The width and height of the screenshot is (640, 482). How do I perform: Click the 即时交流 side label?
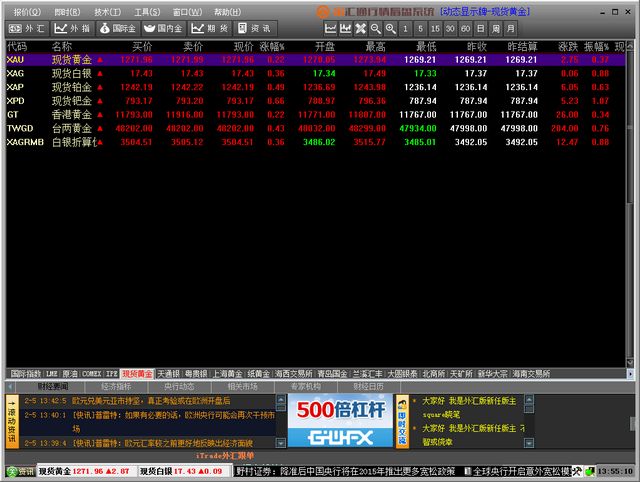[402, 421]
